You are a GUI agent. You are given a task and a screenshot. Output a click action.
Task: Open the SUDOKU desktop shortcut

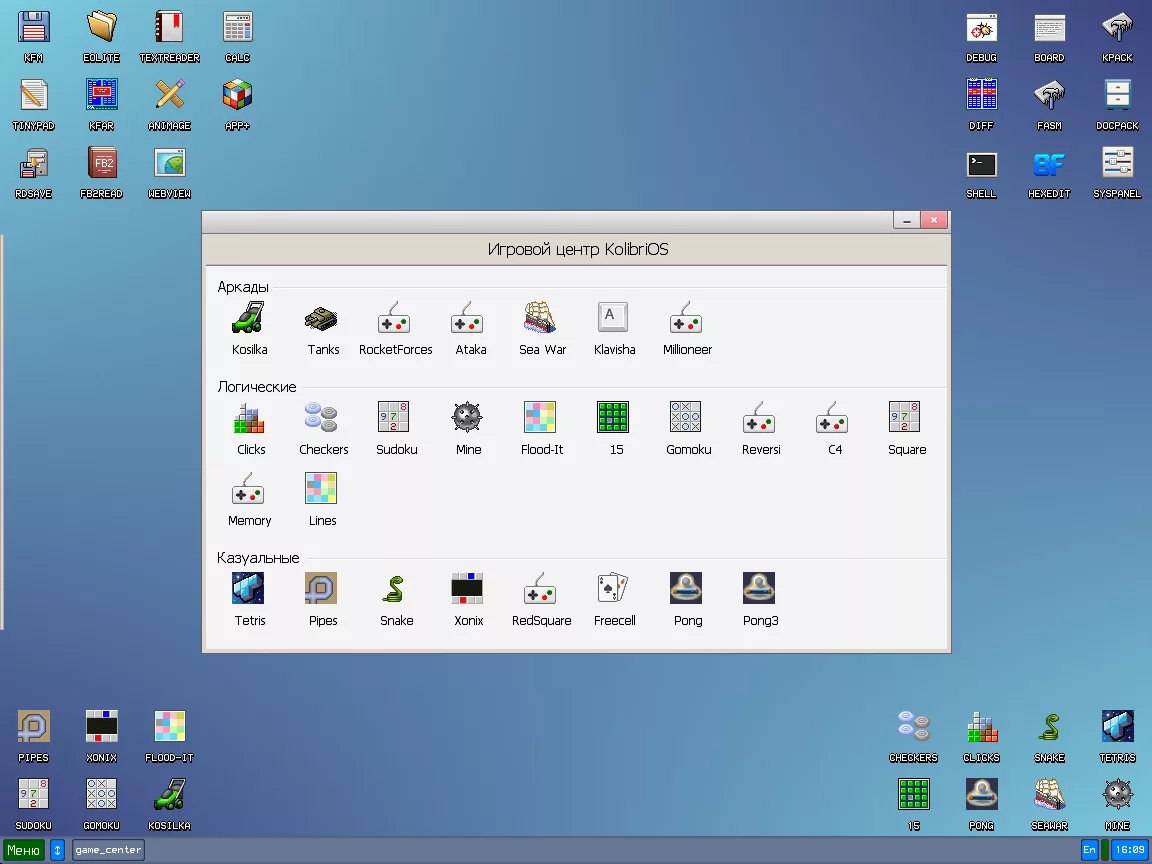coord(33,804)
